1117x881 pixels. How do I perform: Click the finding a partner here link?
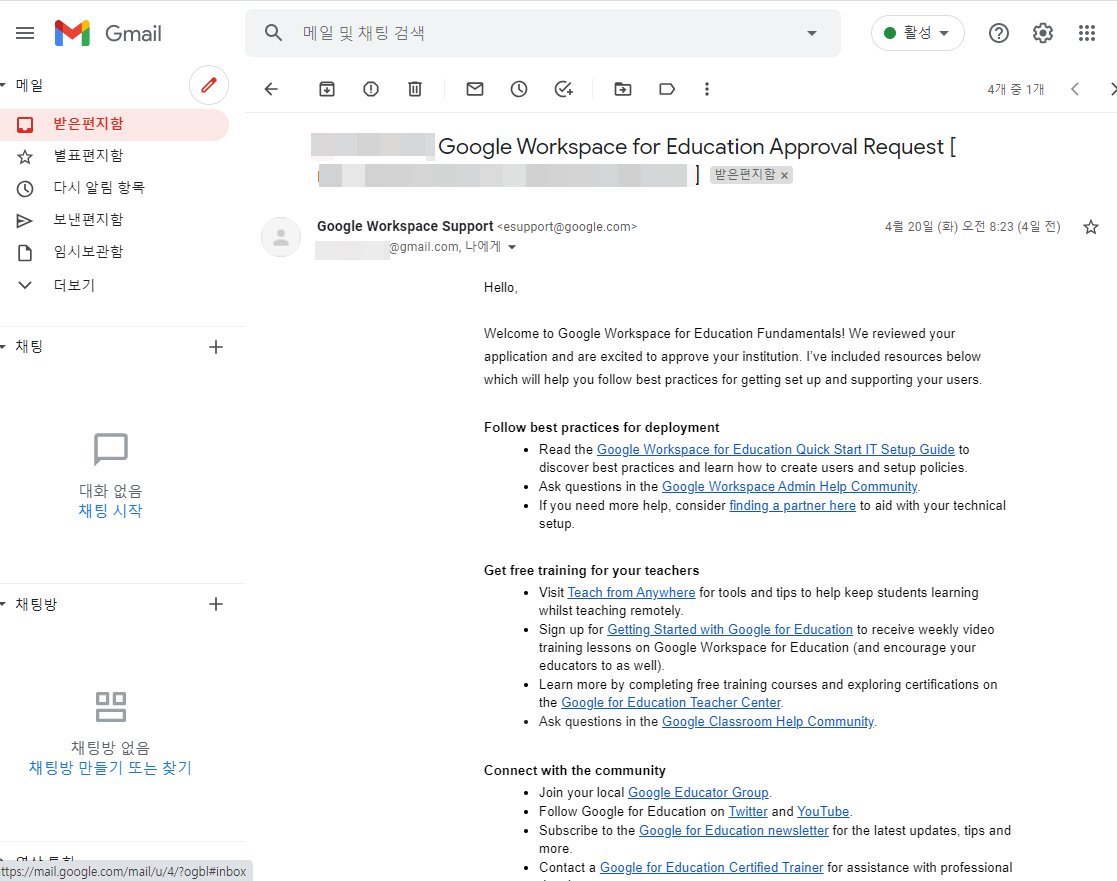792,506
